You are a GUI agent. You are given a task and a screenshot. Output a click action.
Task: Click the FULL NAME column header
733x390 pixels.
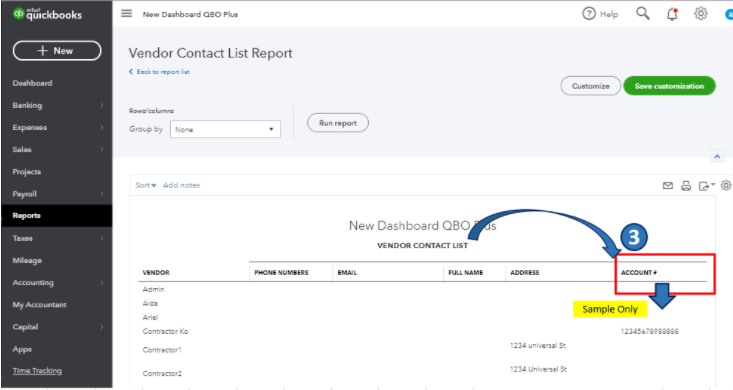click(x=466, y=273)
